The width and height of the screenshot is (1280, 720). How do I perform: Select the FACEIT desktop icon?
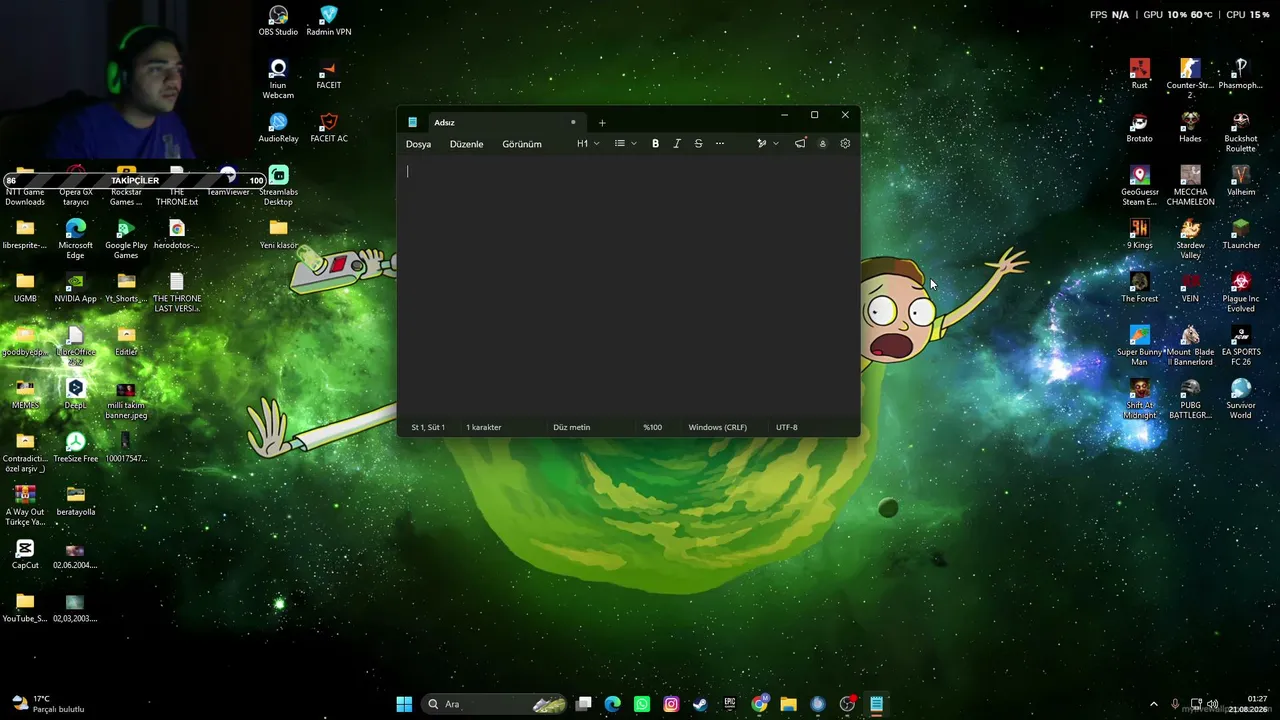pos(329,75)
